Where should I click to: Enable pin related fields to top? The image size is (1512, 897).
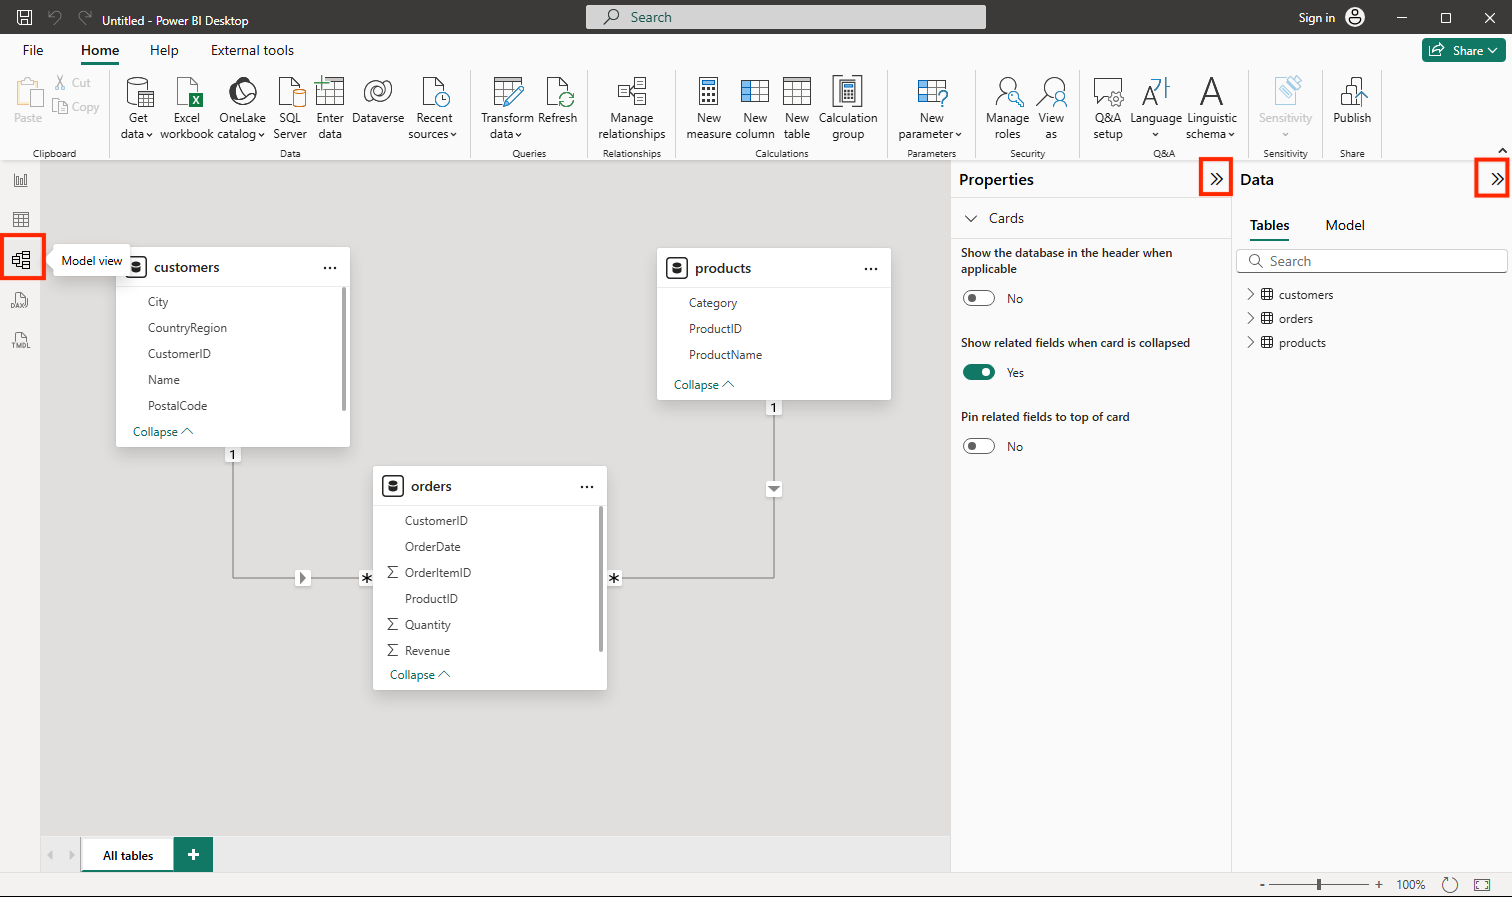click(979, 446)
